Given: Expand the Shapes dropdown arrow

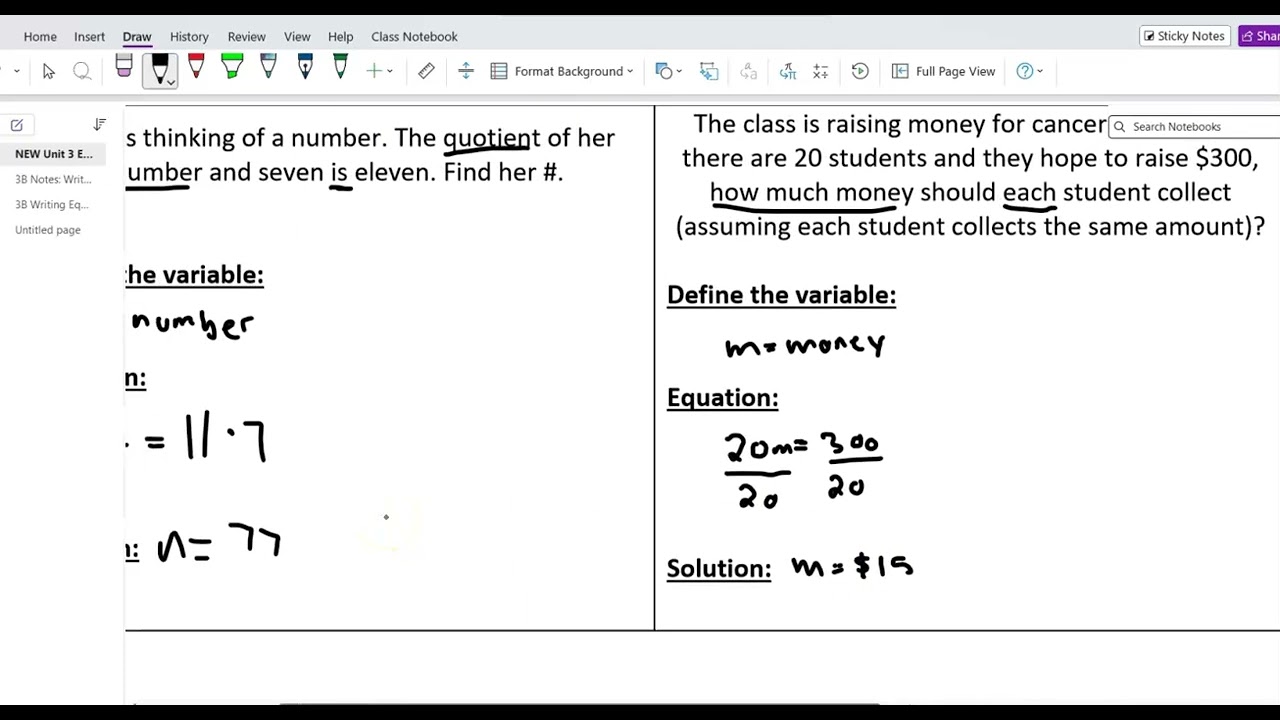Looking at the screenshot, I should (x=679, y=71).
